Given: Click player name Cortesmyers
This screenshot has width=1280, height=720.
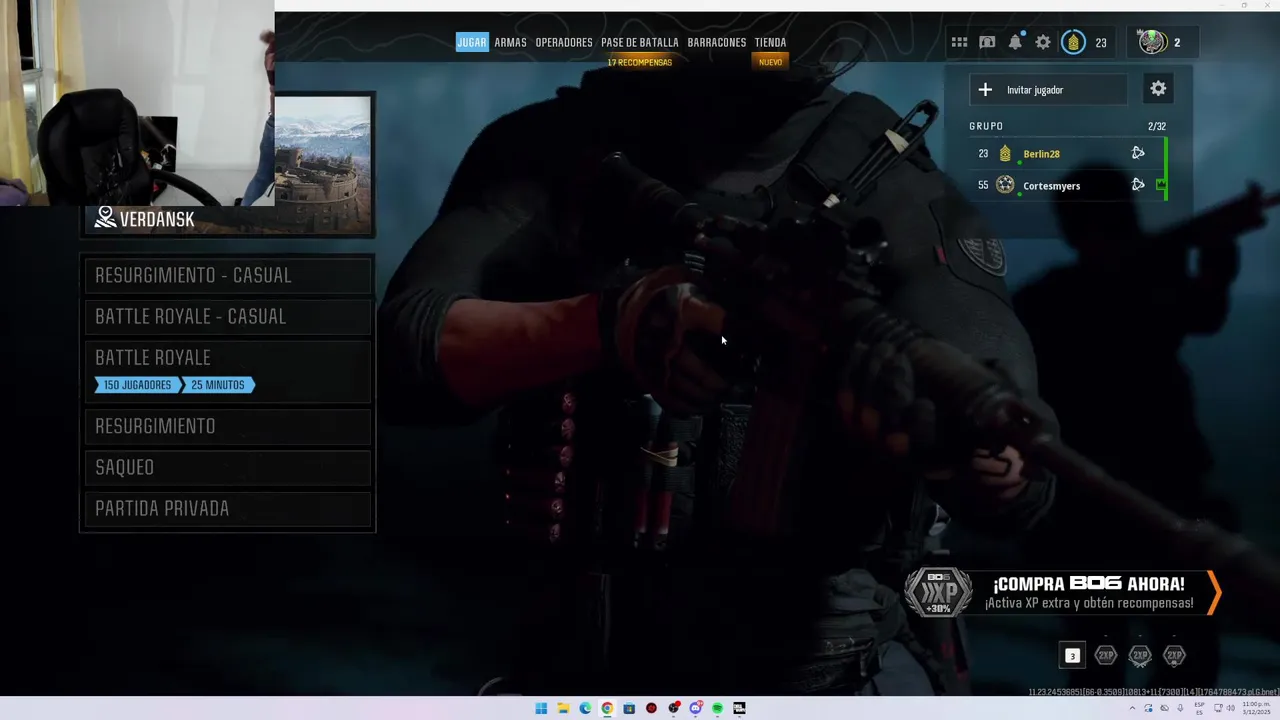Looking at the screenshot, I should pos(1051,186).
